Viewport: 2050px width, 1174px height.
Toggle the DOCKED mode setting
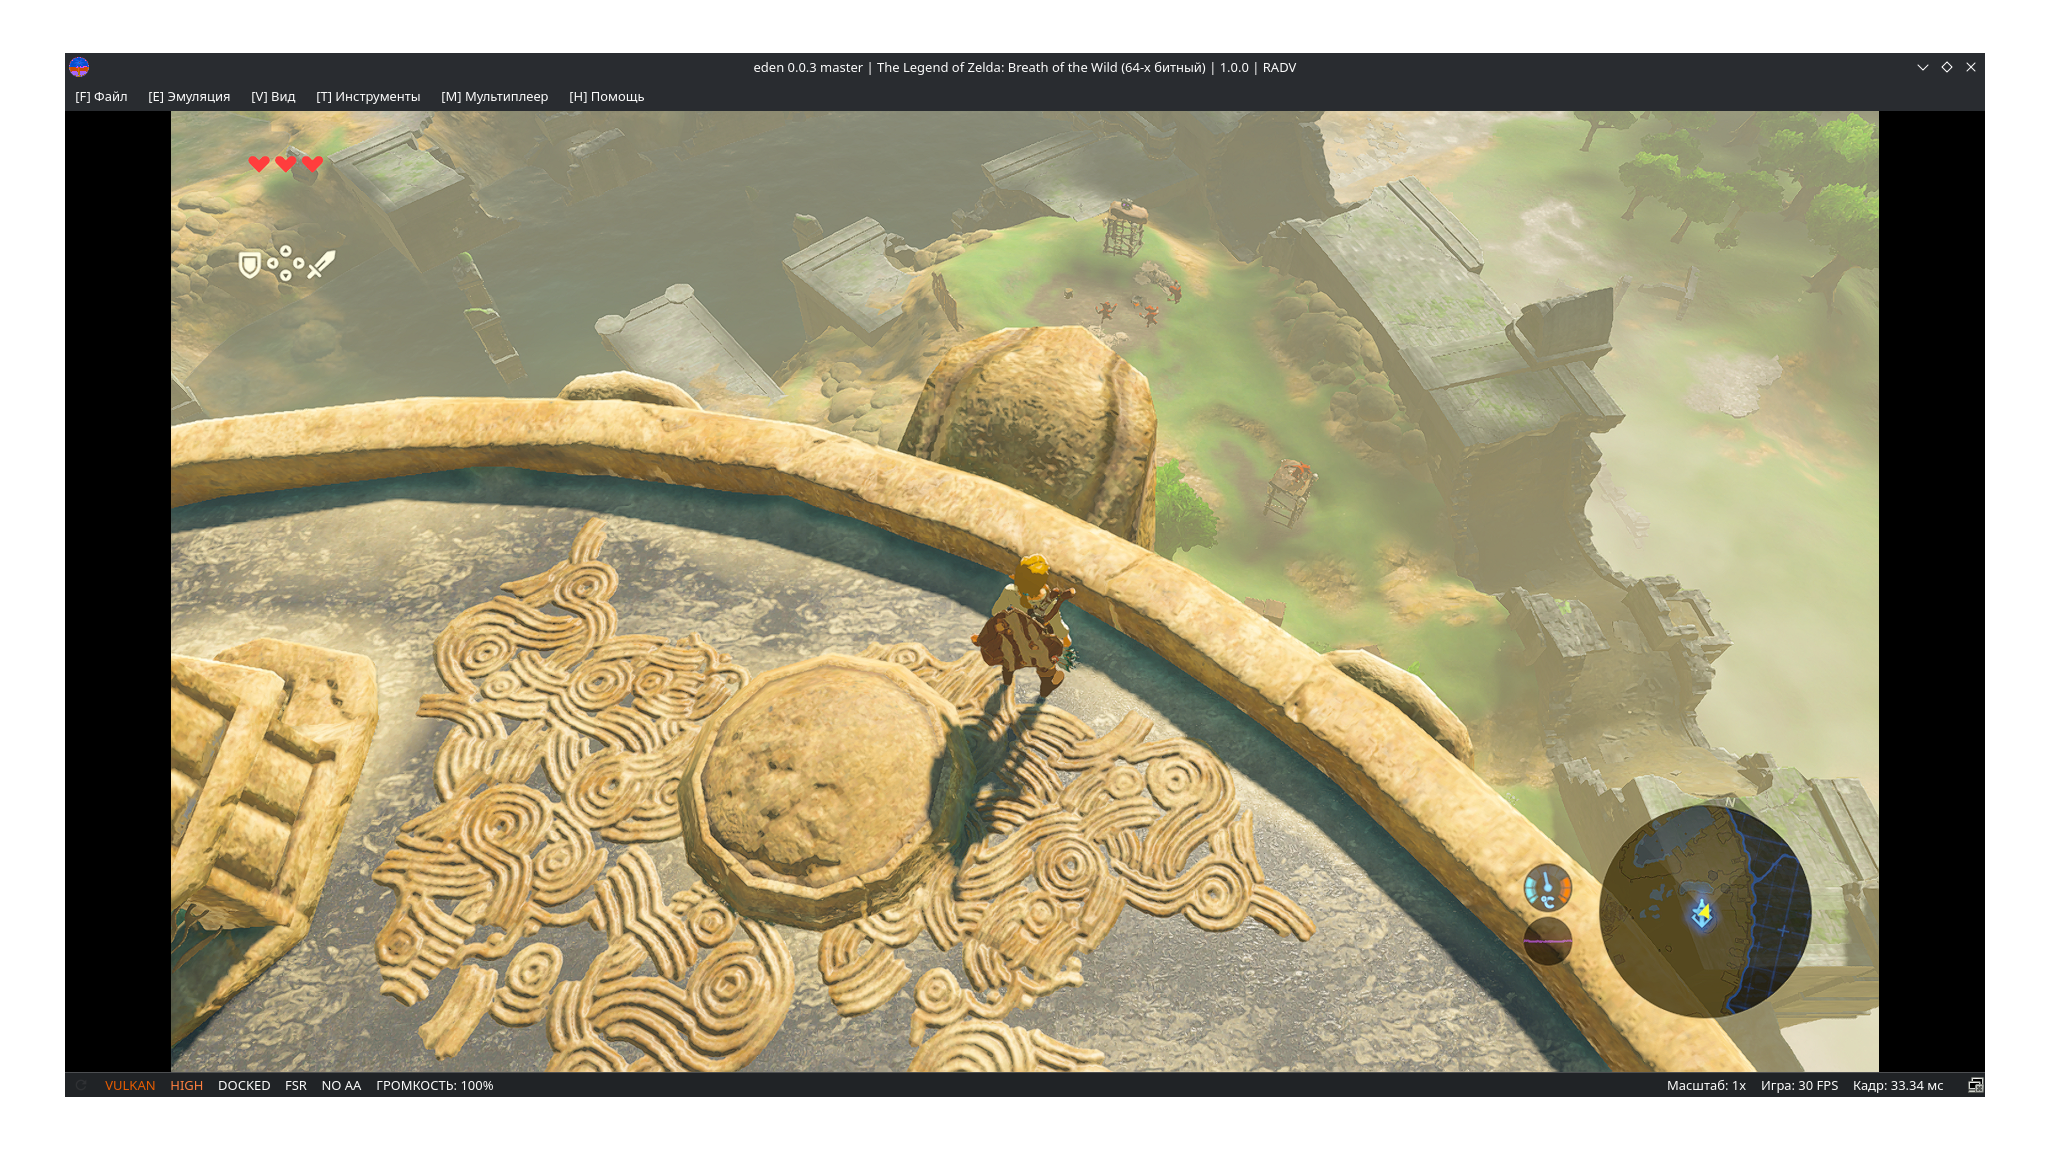coord(244,1085)
